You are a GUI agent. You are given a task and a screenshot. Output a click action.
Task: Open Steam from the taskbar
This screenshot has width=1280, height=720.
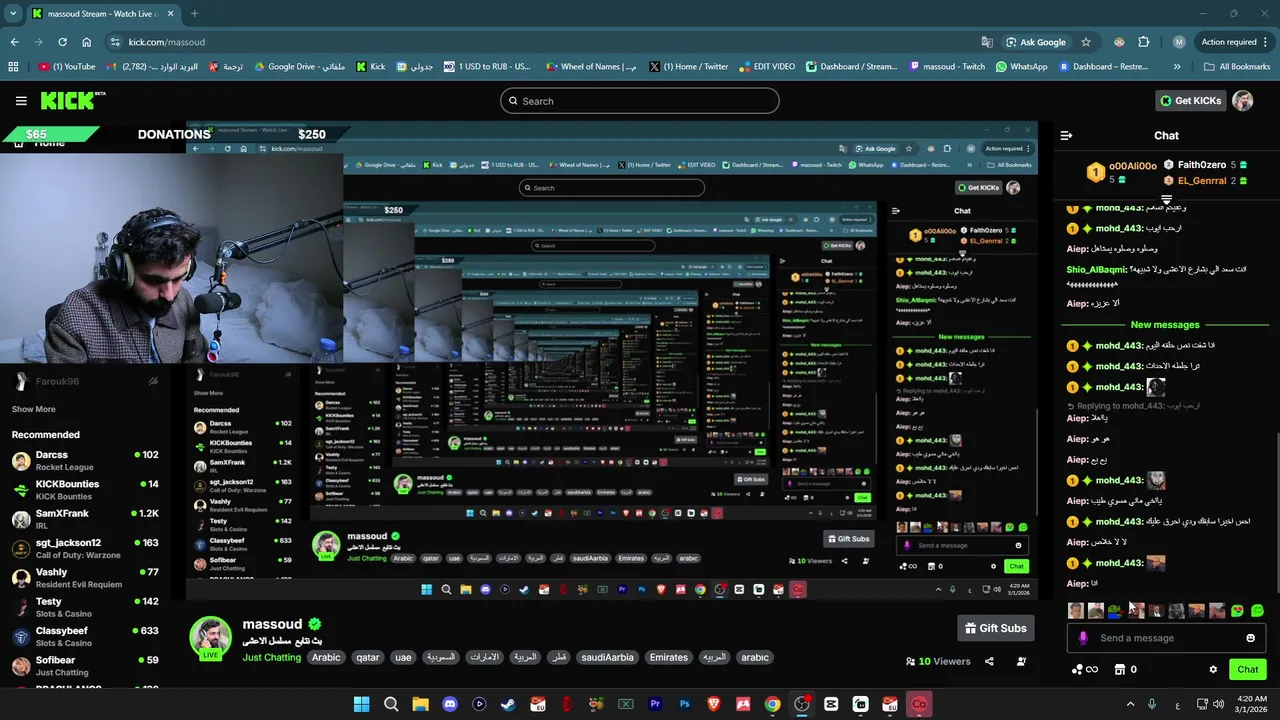point(508,704)
